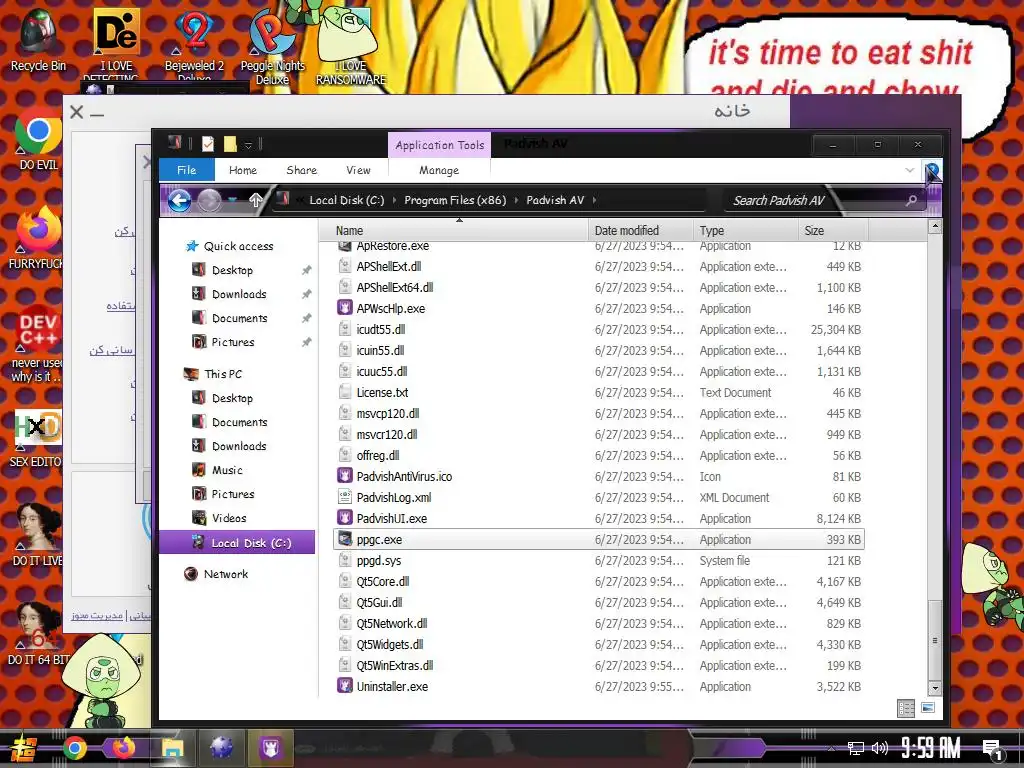Click the scroll down arrow of file list
Screen dimensions: 1024x768
[x=935, y=688]
